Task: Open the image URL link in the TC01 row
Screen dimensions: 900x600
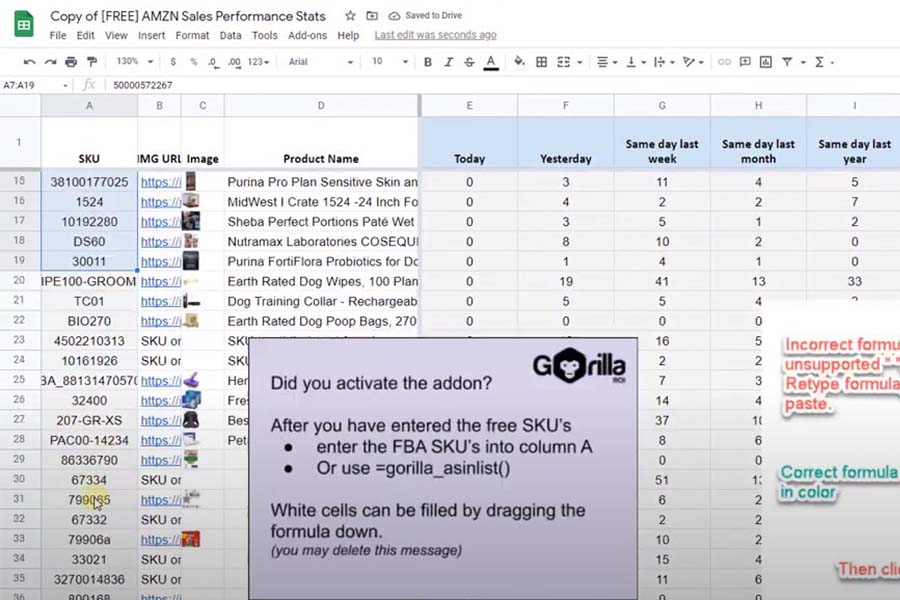Action: [x=161, y=301]
